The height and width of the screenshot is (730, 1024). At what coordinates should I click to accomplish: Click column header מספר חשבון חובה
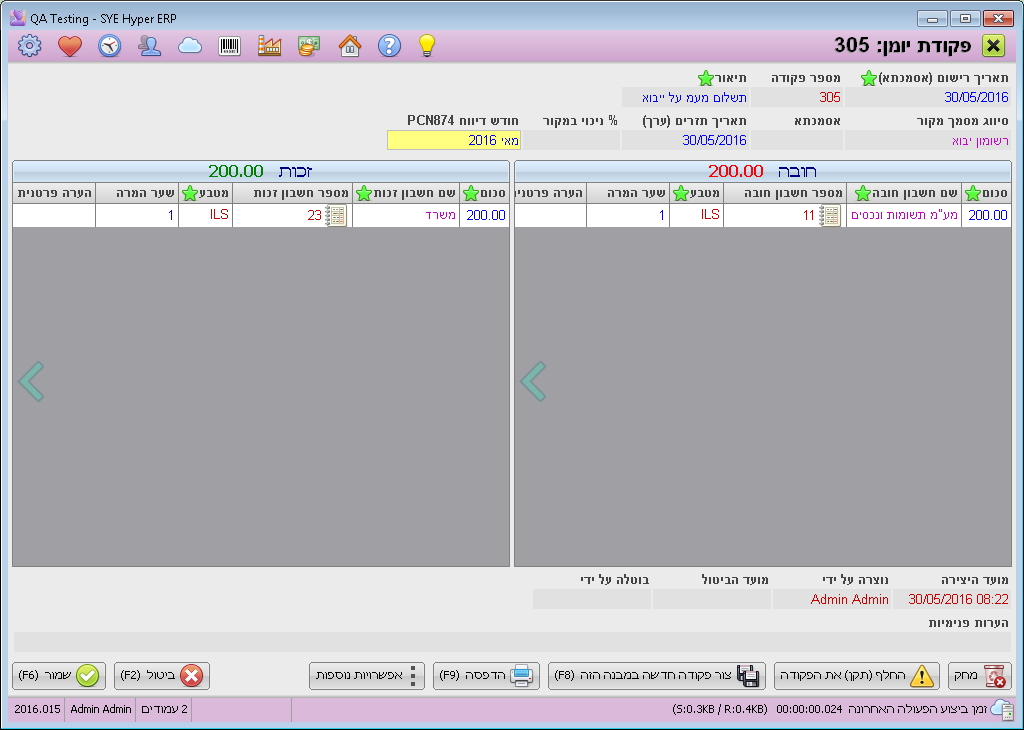785,193
